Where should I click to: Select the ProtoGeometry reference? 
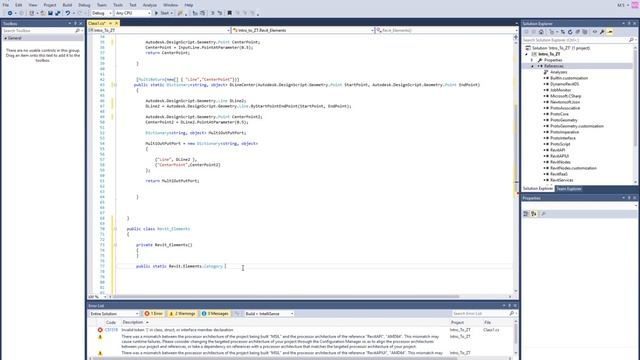point(564,120)
